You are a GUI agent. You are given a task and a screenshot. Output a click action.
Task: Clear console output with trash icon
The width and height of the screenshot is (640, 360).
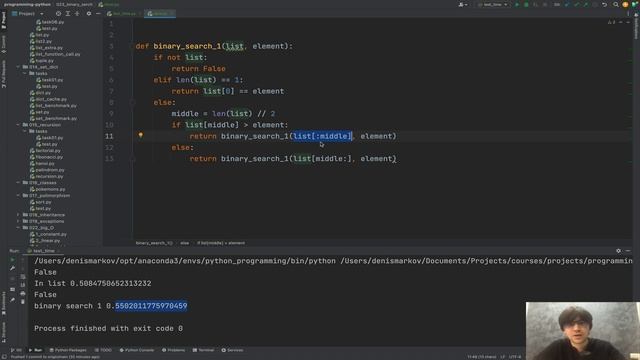pyautogui.click(x=23, y=302)
